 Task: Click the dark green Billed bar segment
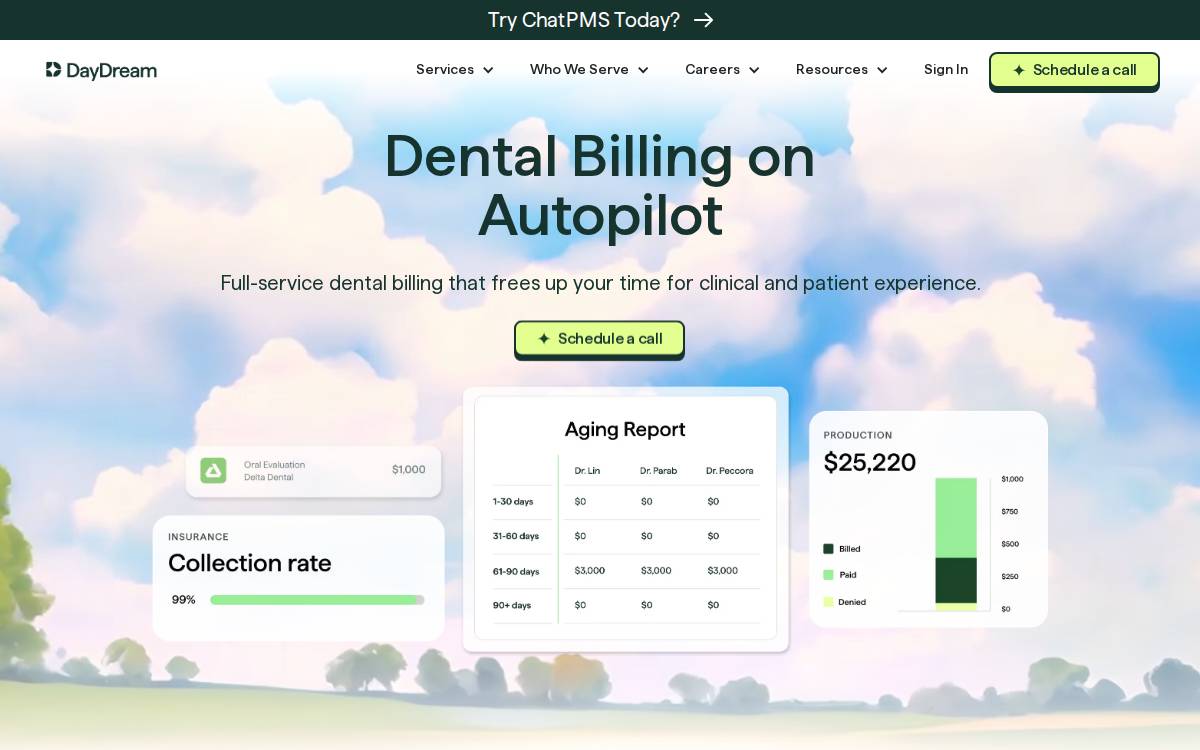coord(956,581)
